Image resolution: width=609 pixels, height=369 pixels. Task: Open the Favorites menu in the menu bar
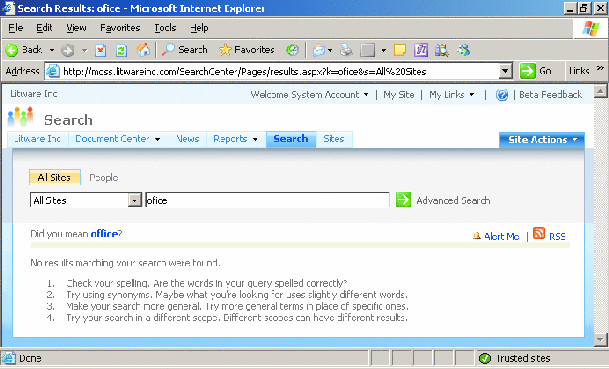pos(120,28)
